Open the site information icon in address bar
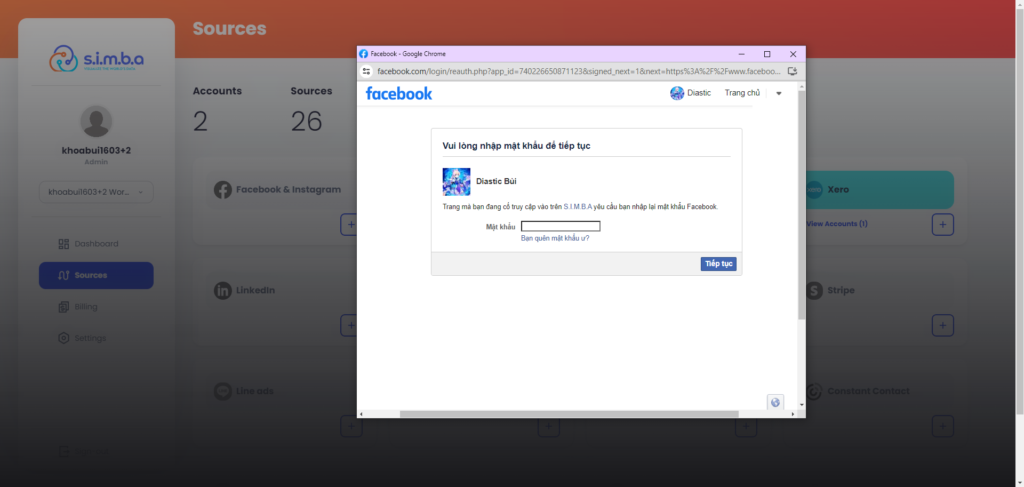Image resolution: width=1024 pixels, height=487 pixels. (x=367, y=72)
